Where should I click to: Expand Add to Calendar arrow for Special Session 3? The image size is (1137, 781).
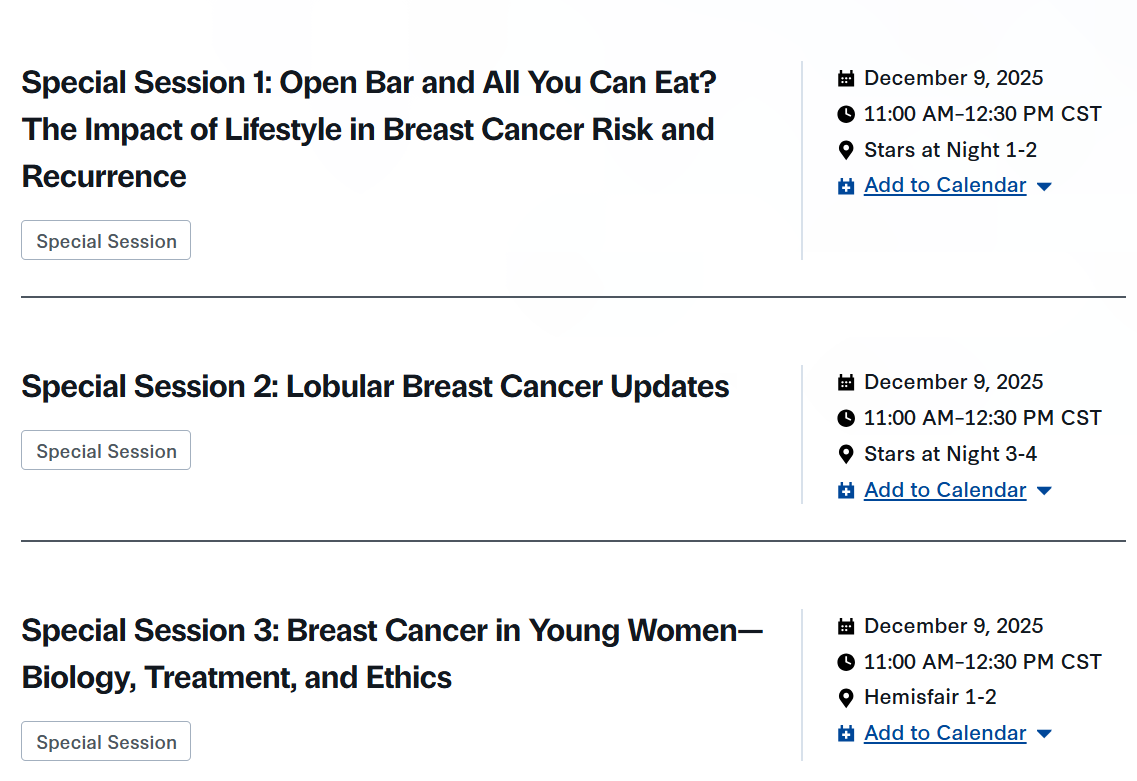pos(1044,734)
